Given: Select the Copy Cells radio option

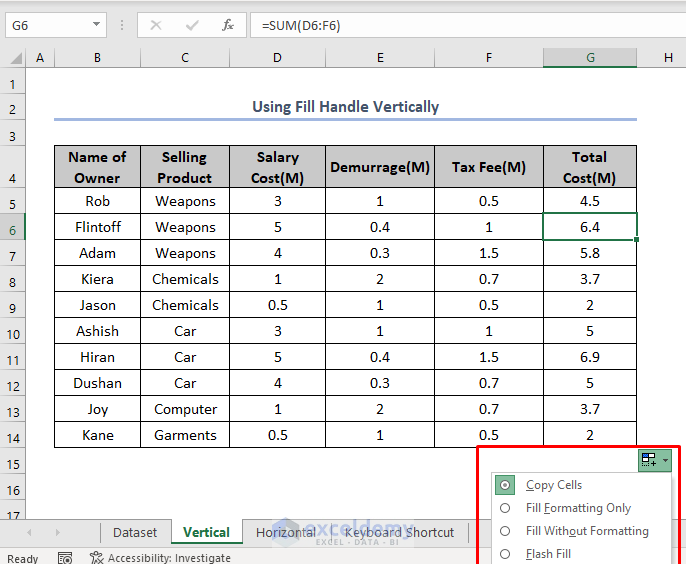Looking at the screenshot, I should click(x=506, y=485).
